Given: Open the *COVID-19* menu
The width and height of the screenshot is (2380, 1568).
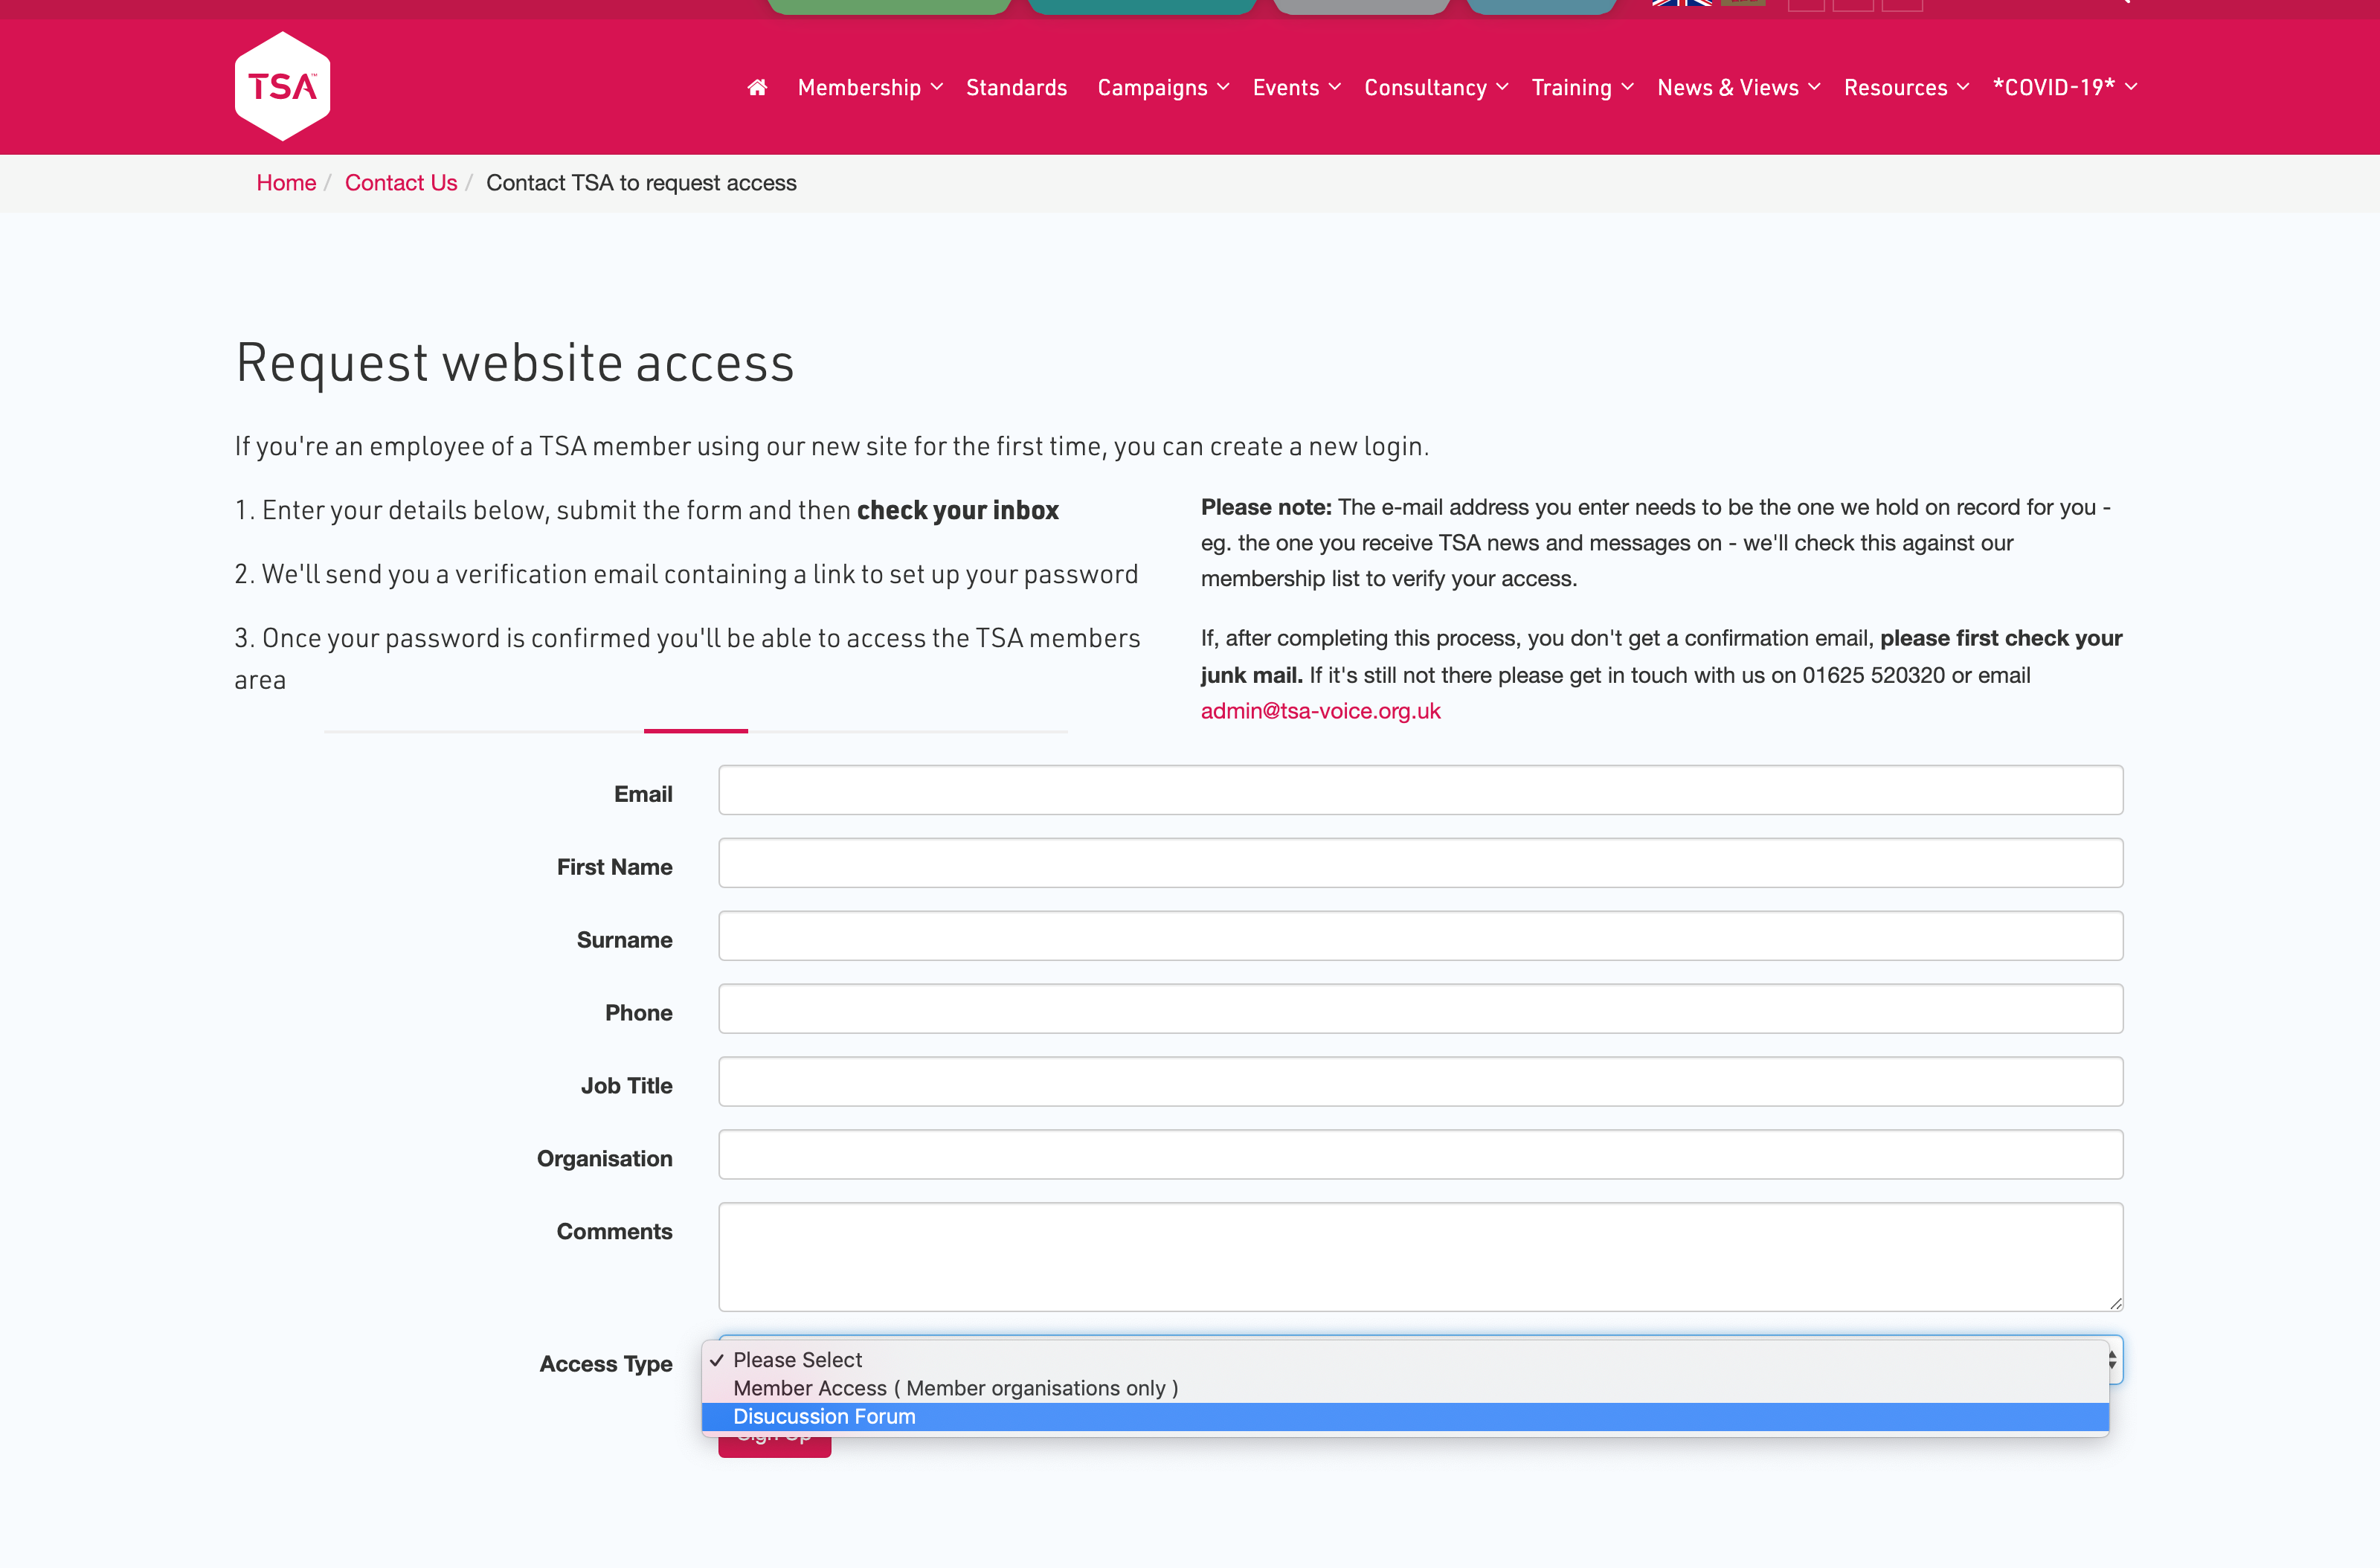Looking at the screenshot, I should pyautogui.click(x=2065, y=88).
